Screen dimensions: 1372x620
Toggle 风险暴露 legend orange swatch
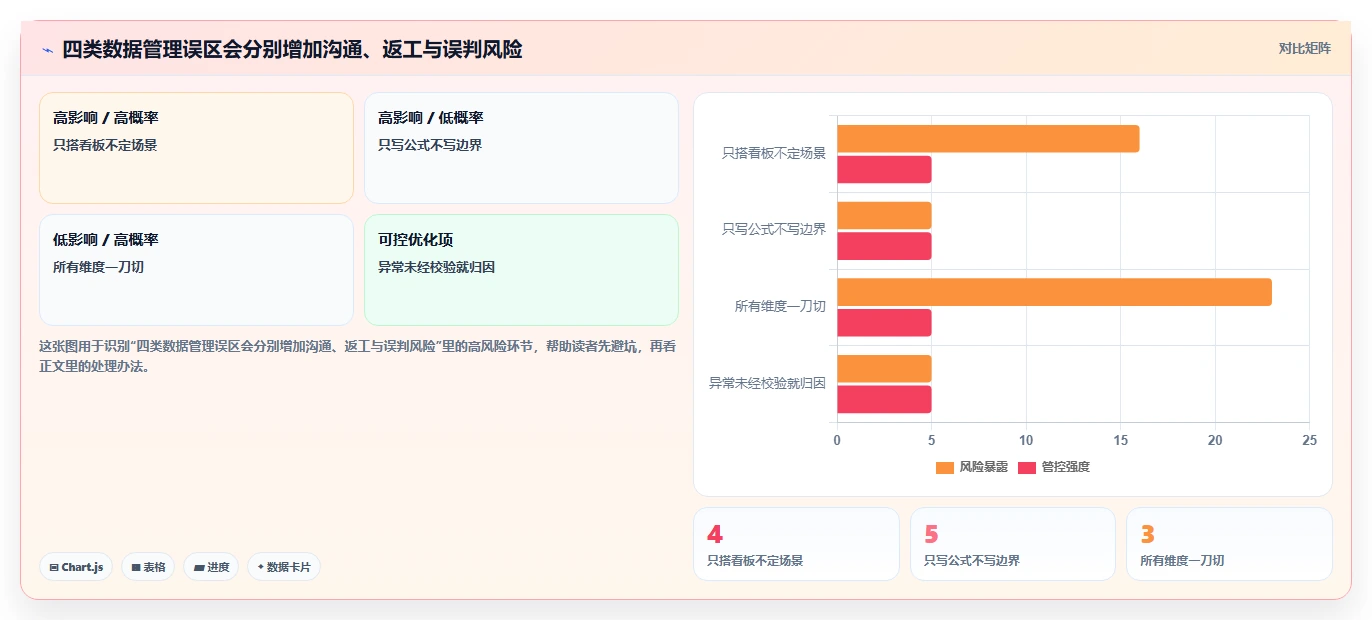tap(945, 468)
